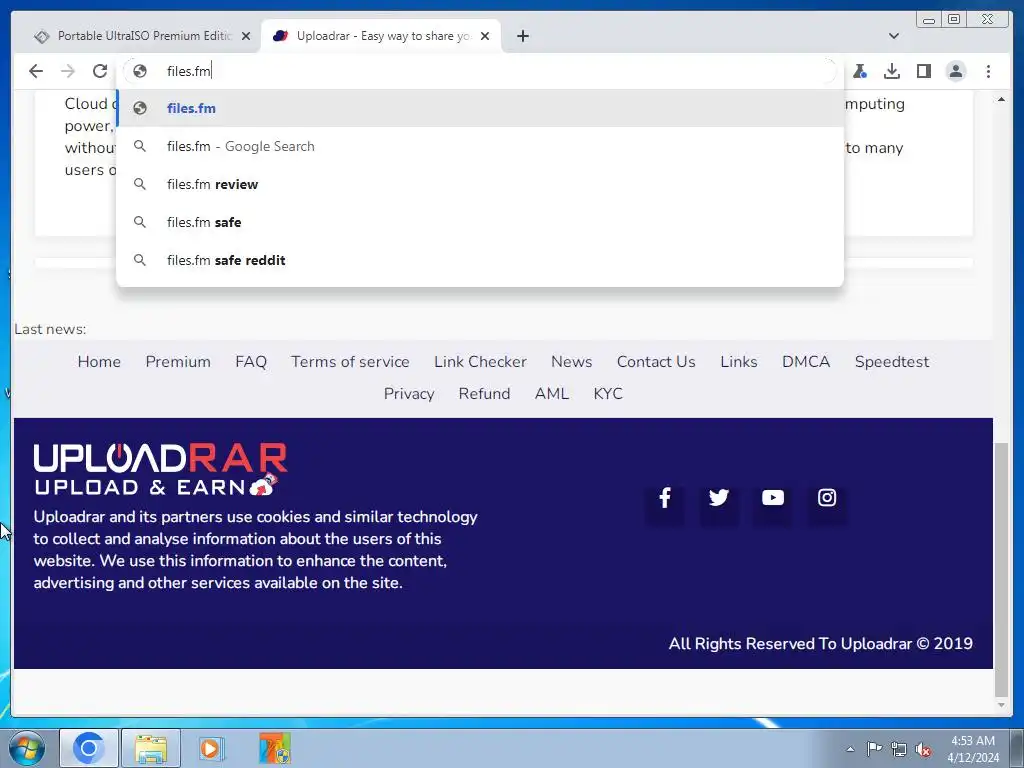1024x768 pixels.
Task: Open the media player taskbar icon
Action: pos(212,748)
